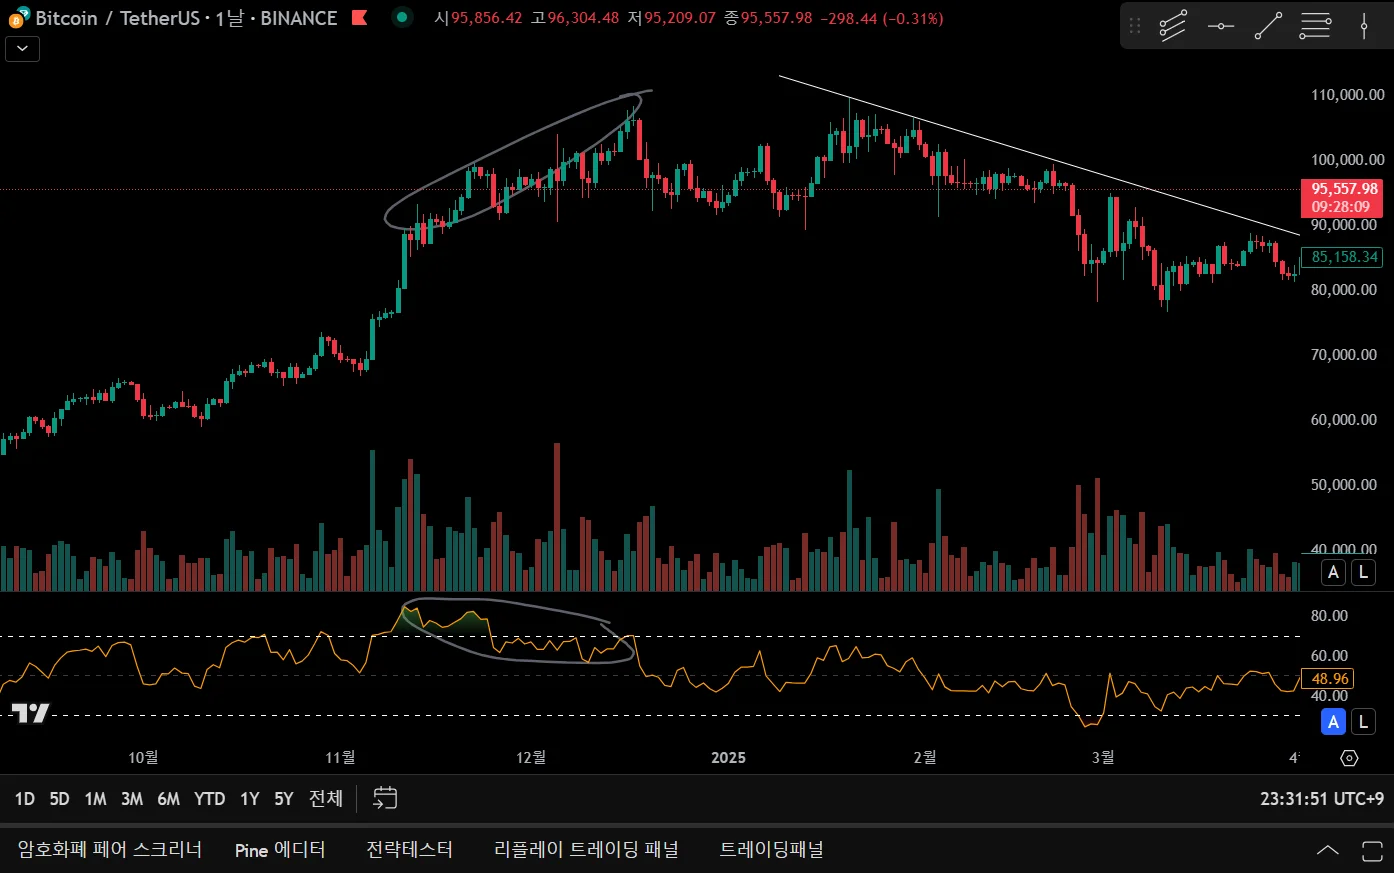Select the parallel channel drawing tool
This screenshot has width=1394, height=873.
pos(1172,26)
